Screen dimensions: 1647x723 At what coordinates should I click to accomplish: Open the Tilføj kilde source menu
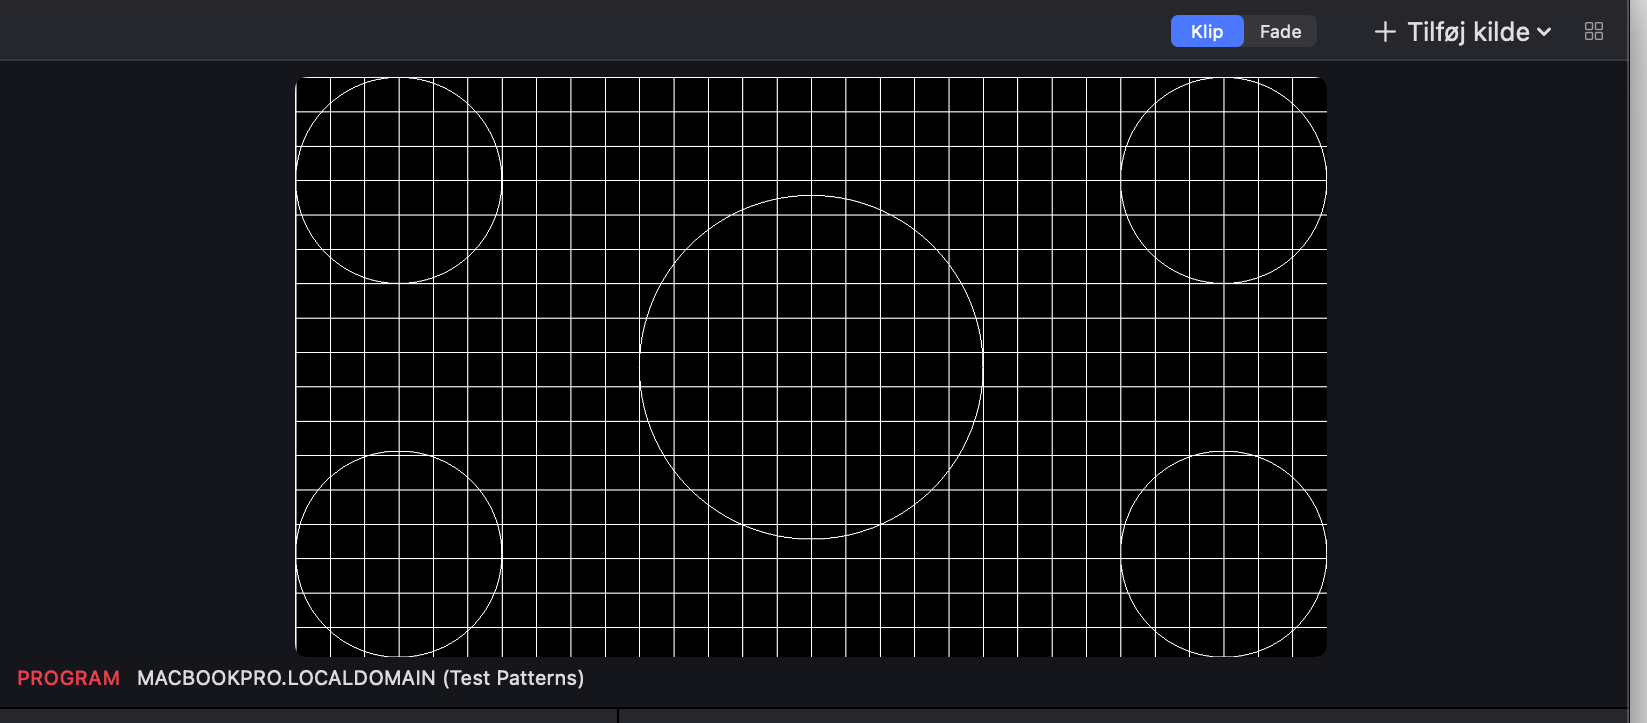[x=1463, y=32]
